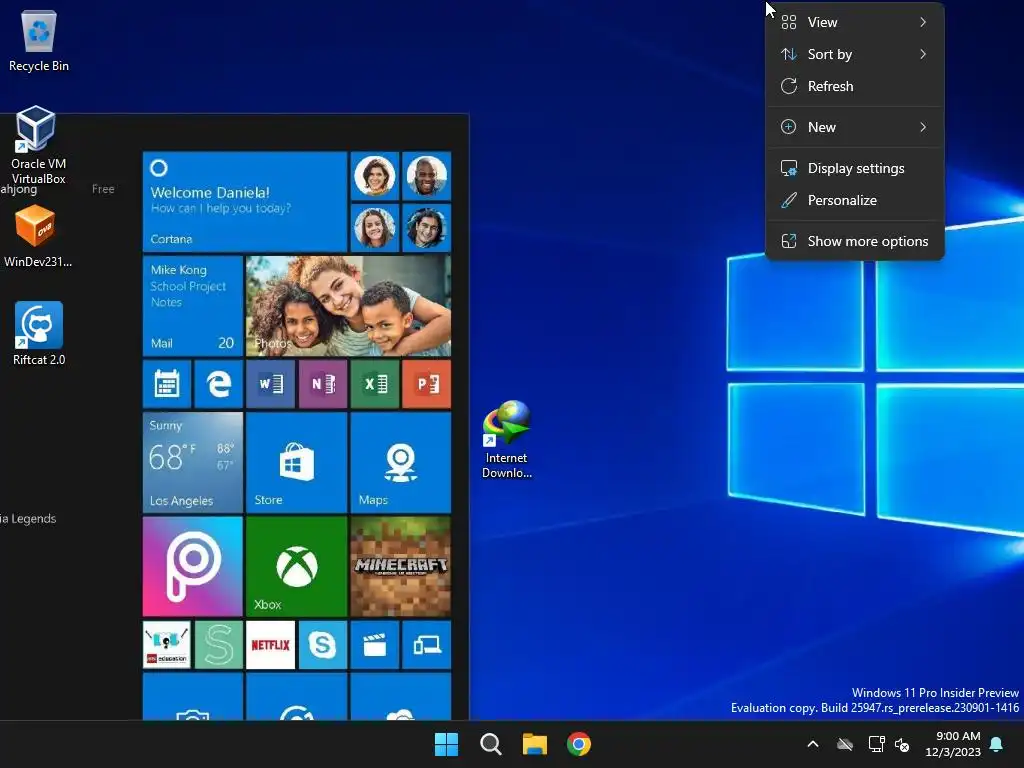Screen dimensions: 1024x768
Task: Click the OneDrive cloud tray icon
Action: click(845, 744)
